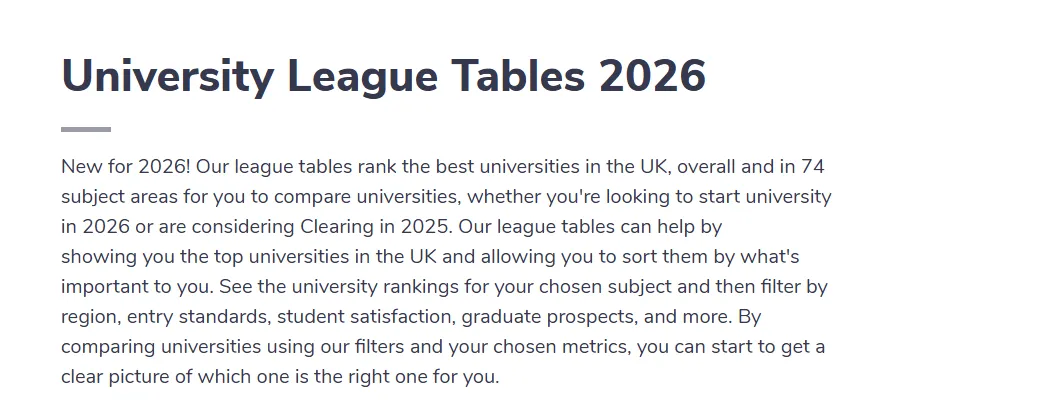Select the number "74" in the paragraph
Image resolution: width=1054 pixels, height=400 pixels.
(x=813, y=166)
